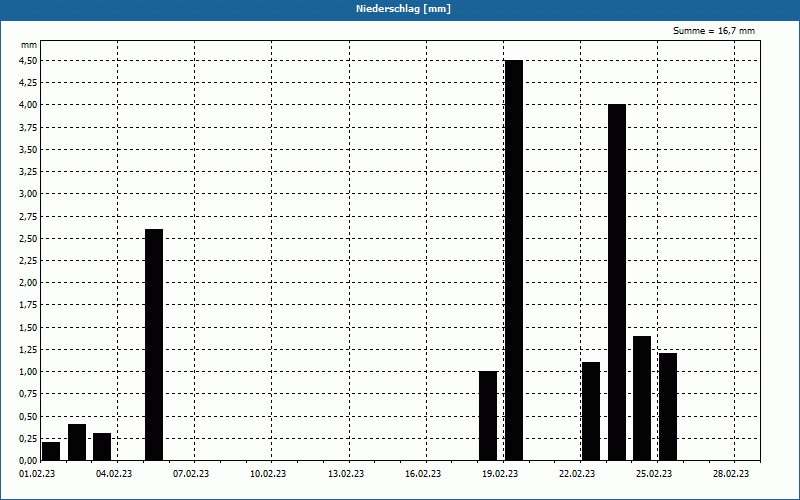Click the 10.02.23 date label
Image resolution: width=800 pixels, height=500 pixels.
tap(268, 474)
